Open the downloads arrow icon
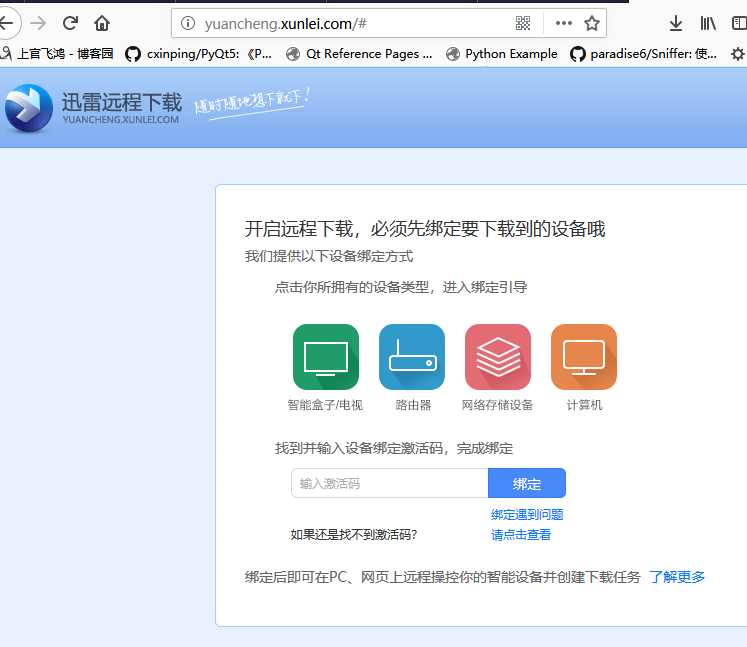The height and width of the screenshot is (647, 747). point(676,23)
